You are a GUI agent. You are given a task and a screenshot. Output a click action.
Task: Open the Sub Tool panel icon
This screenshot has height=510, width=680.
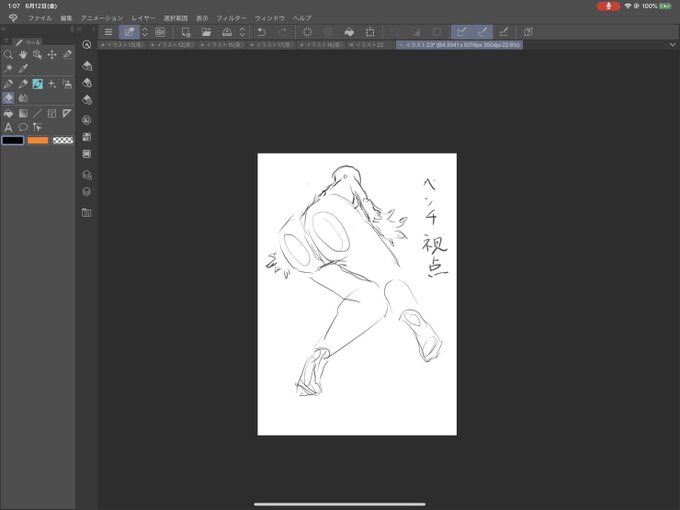[x=87, y=65]
